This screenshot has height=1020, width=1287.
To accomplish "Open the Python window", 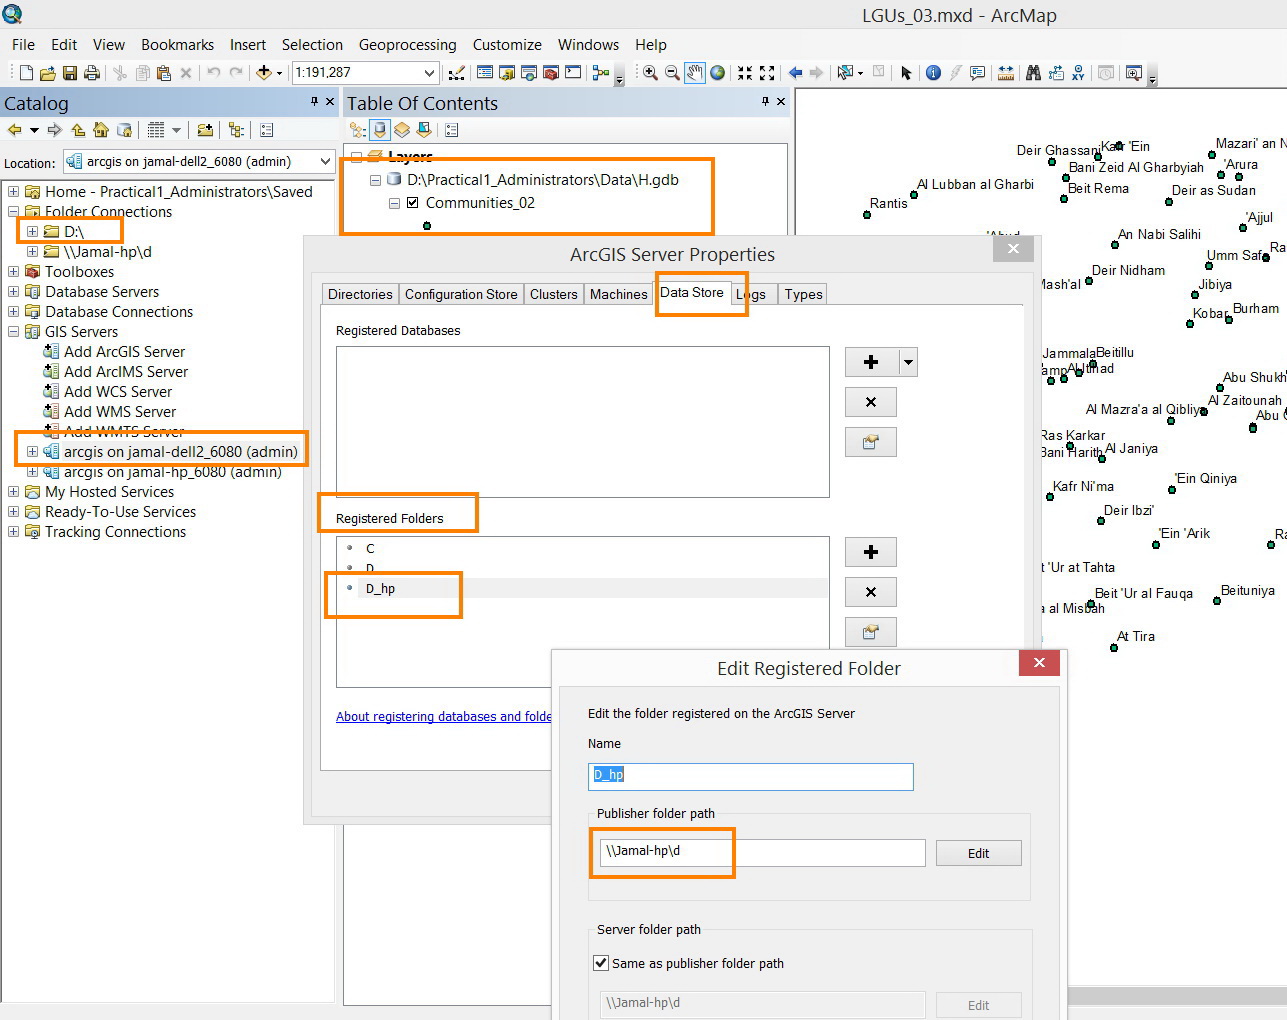I will click(573, 73).
